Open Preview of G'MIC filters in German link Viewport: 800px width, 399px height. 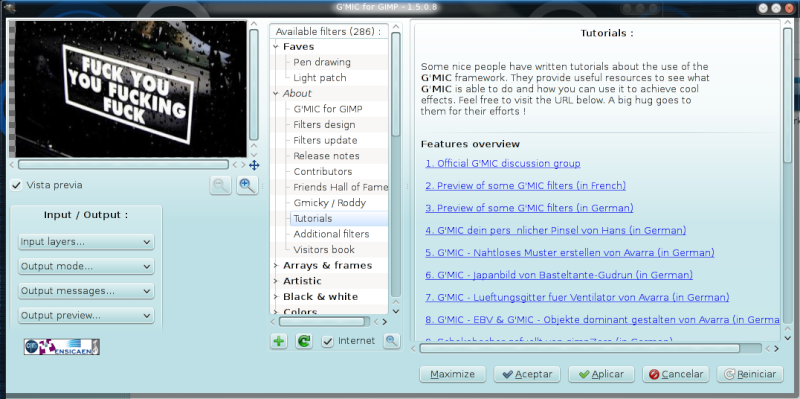click(x=530, y=208)
